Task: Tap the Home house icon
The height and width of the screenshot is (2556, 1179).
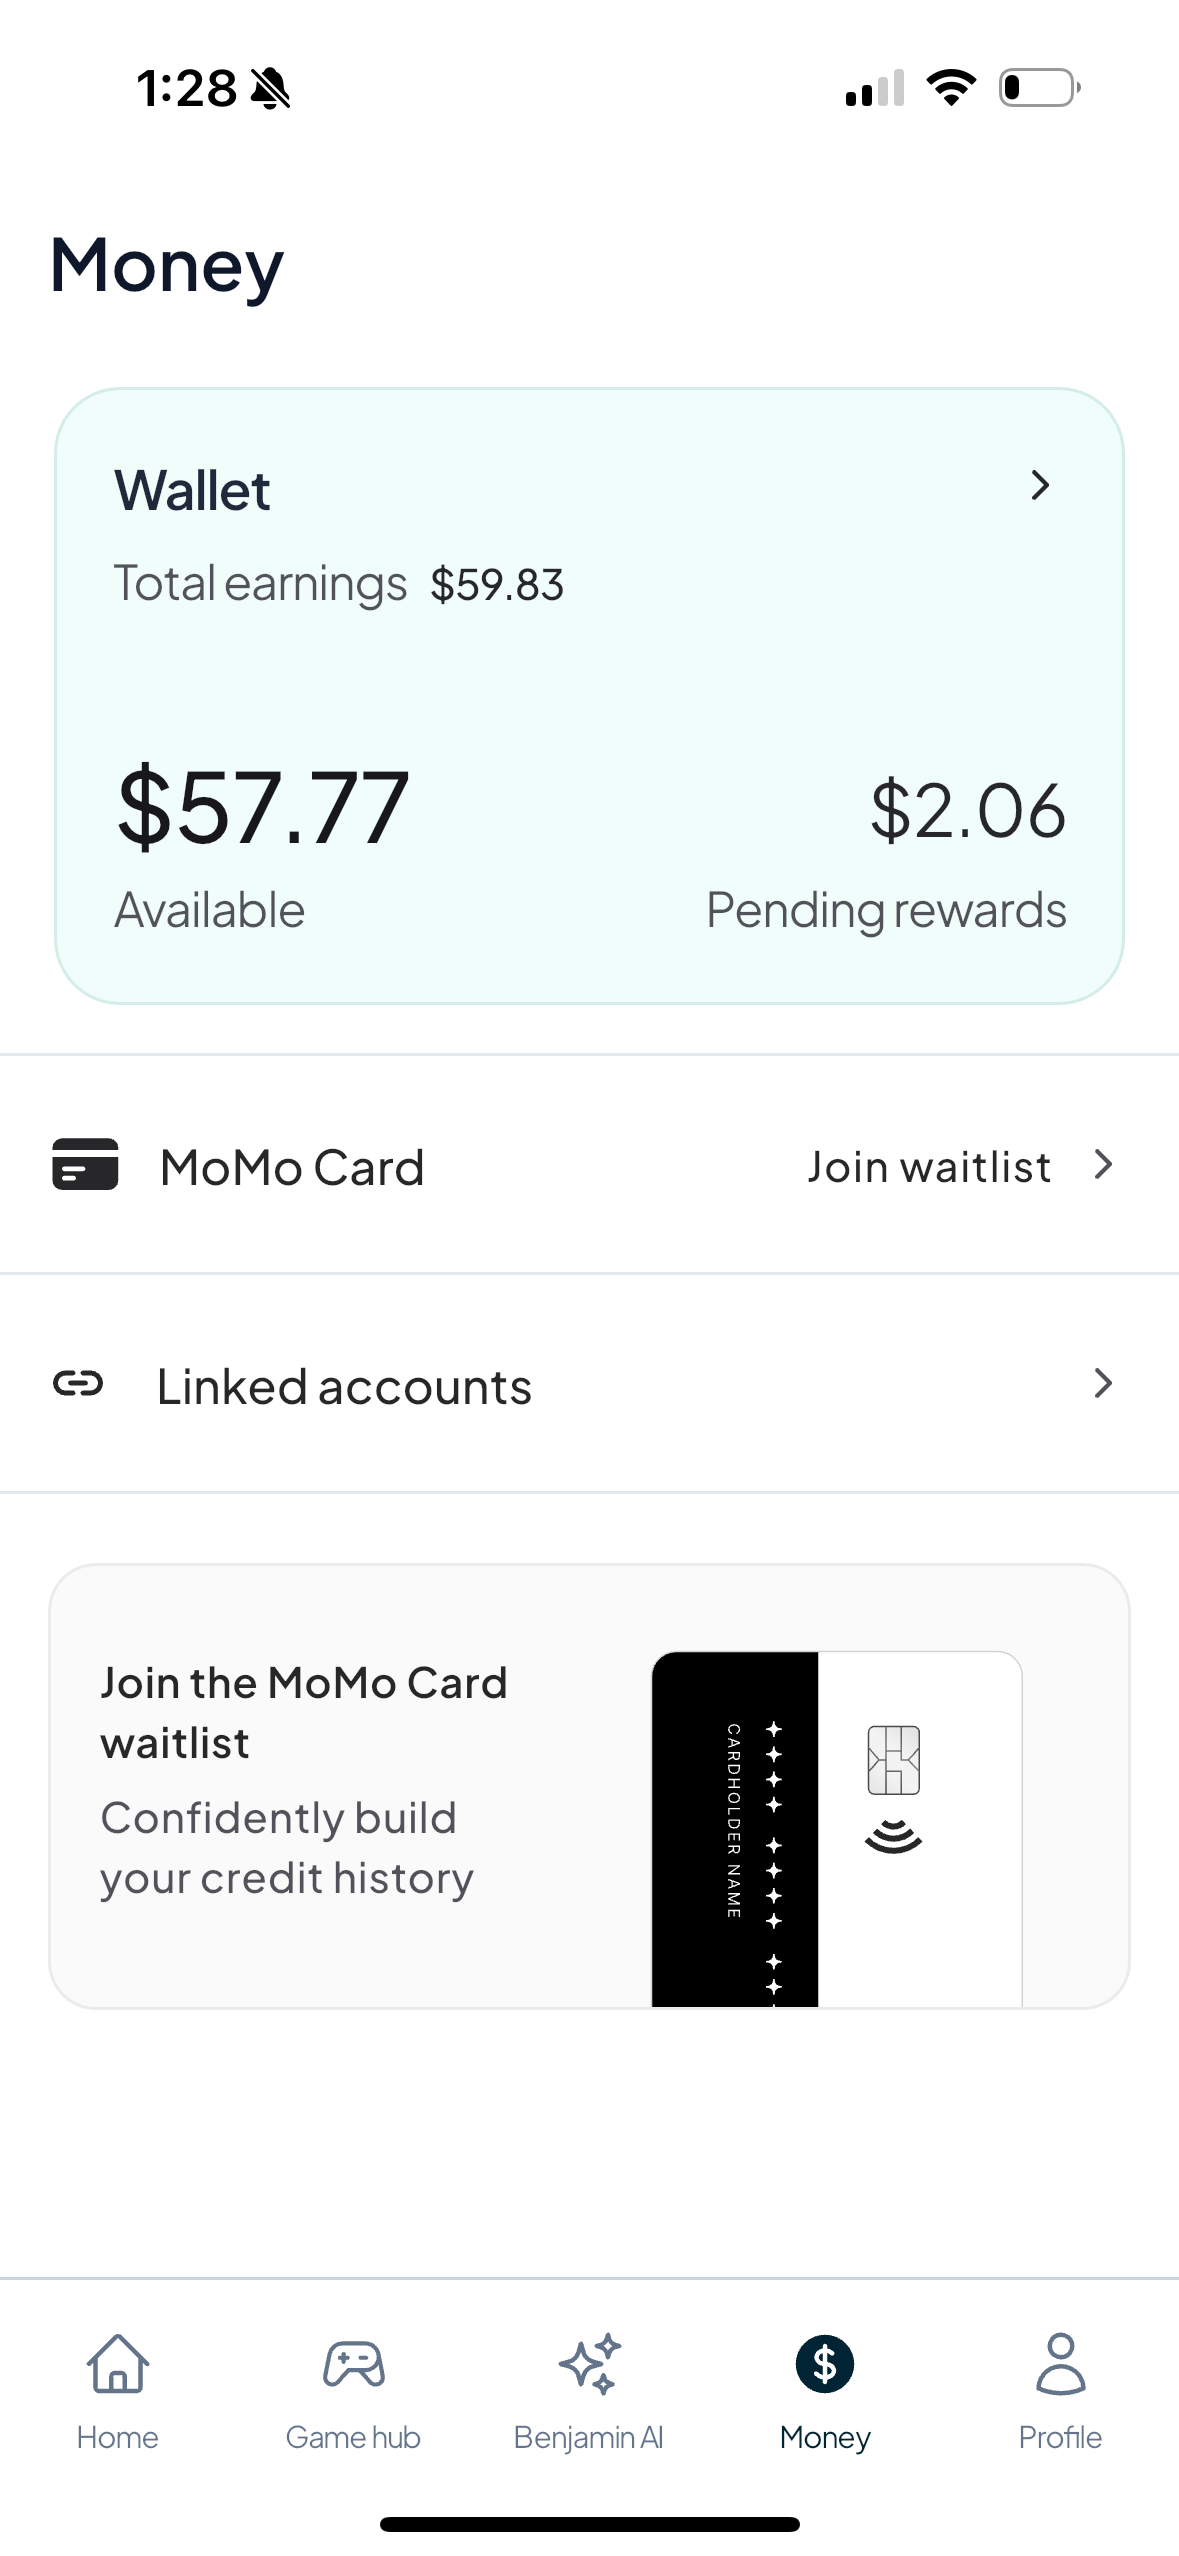Action: click(x=118, y=2364)
